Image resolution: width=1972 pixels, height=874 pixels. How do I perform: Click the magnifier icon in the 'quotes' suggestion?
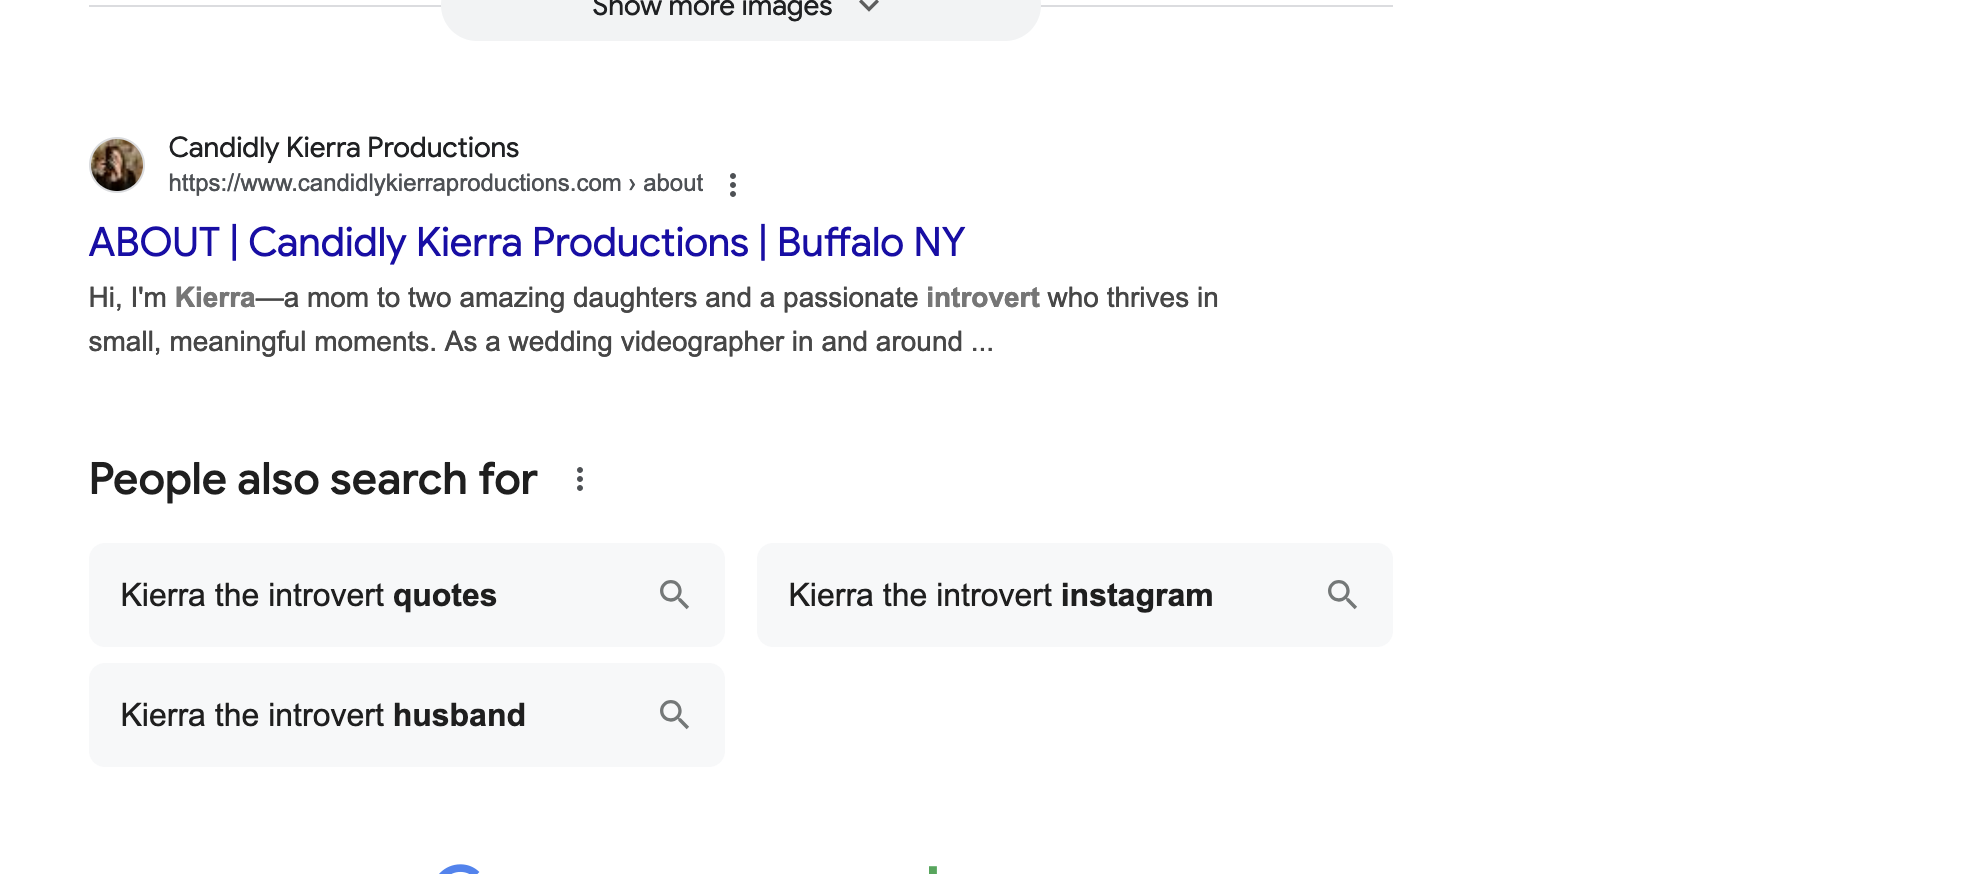click(674, 595)
